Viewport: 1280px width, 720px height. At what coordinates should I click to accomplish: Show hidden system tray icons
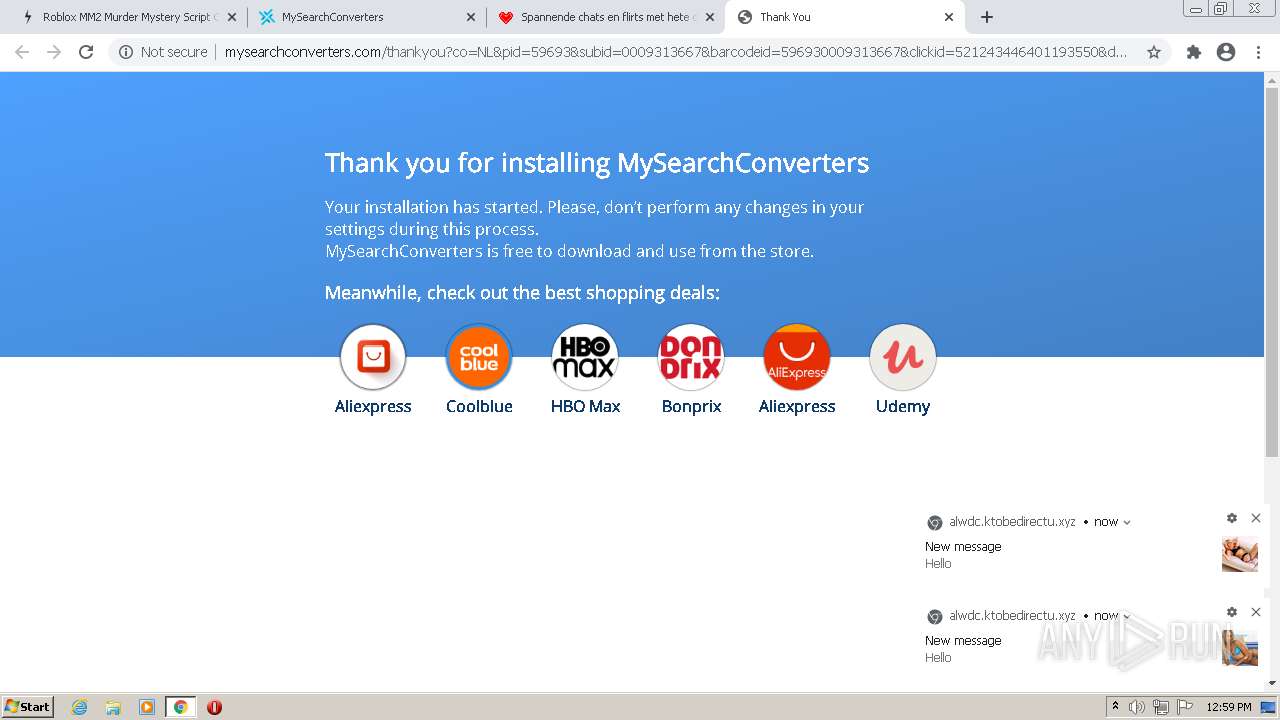click(x=1115, y=707)
